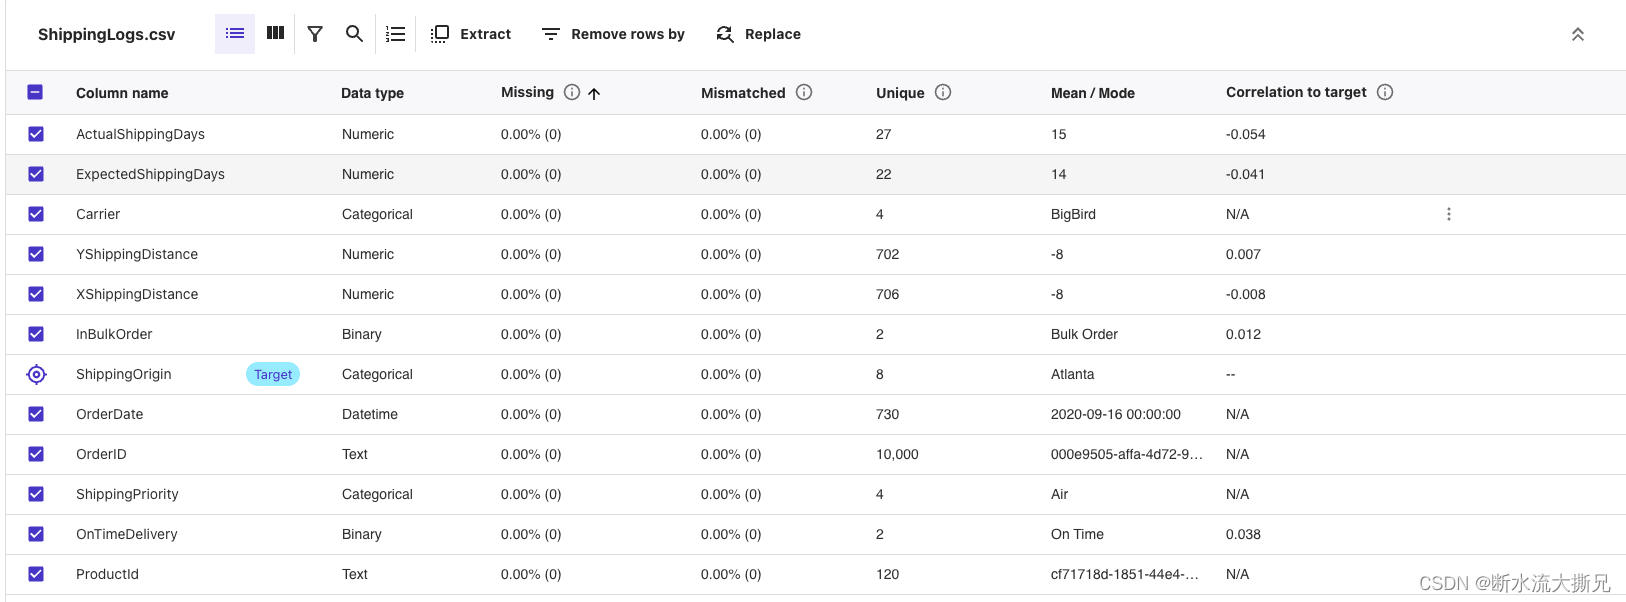Image resolution: width=1626 pixels, height=602 pixels.
Task: Click Correlation to target header label
Action: pos(1296,92)
